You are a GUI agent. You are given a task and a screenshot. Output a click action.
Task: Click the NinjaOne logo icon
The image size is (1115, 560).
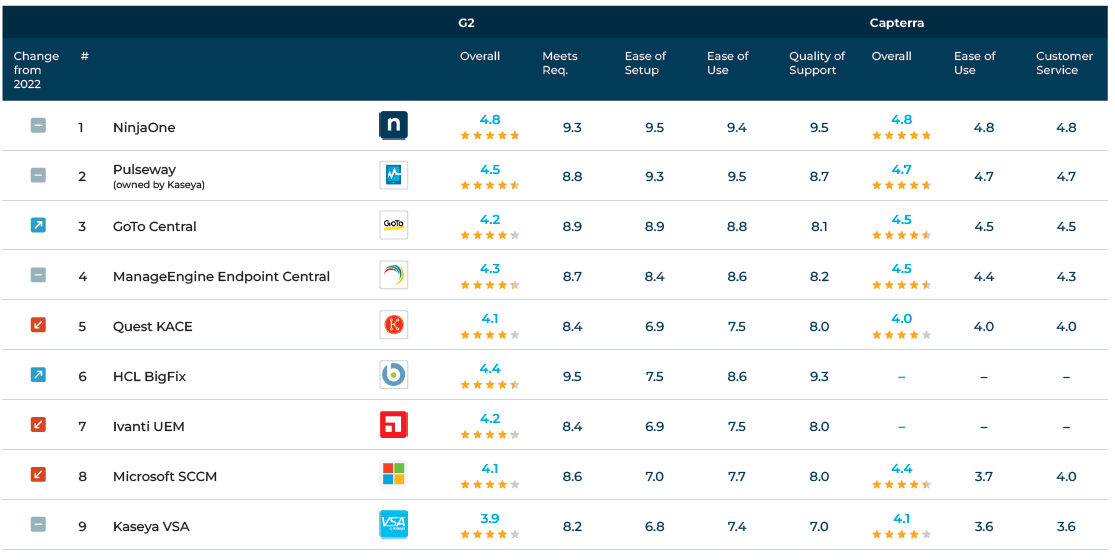[393, 126]
